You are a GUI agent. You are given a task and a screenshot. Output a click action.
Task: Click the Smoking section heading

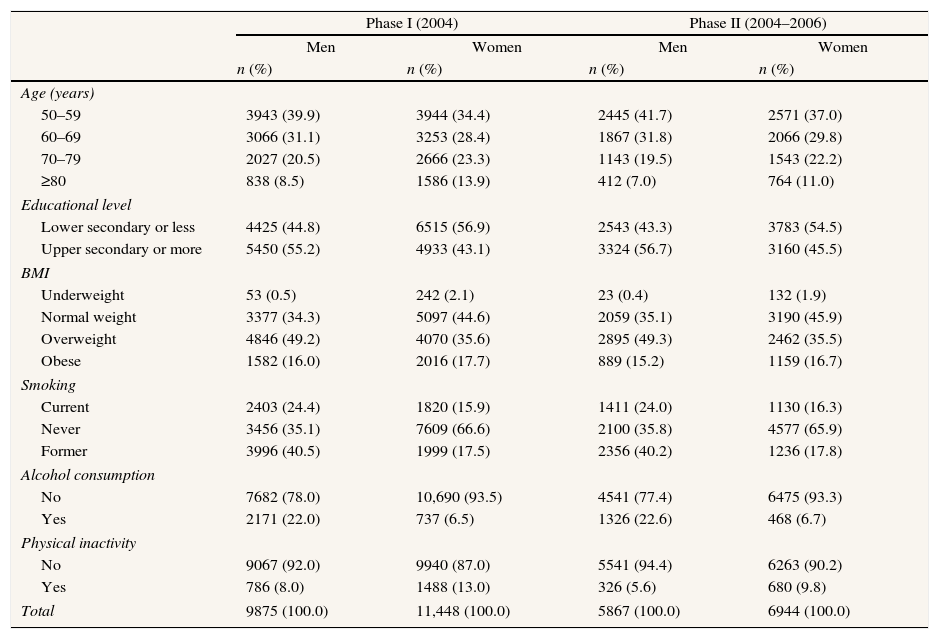click(48, 385)
